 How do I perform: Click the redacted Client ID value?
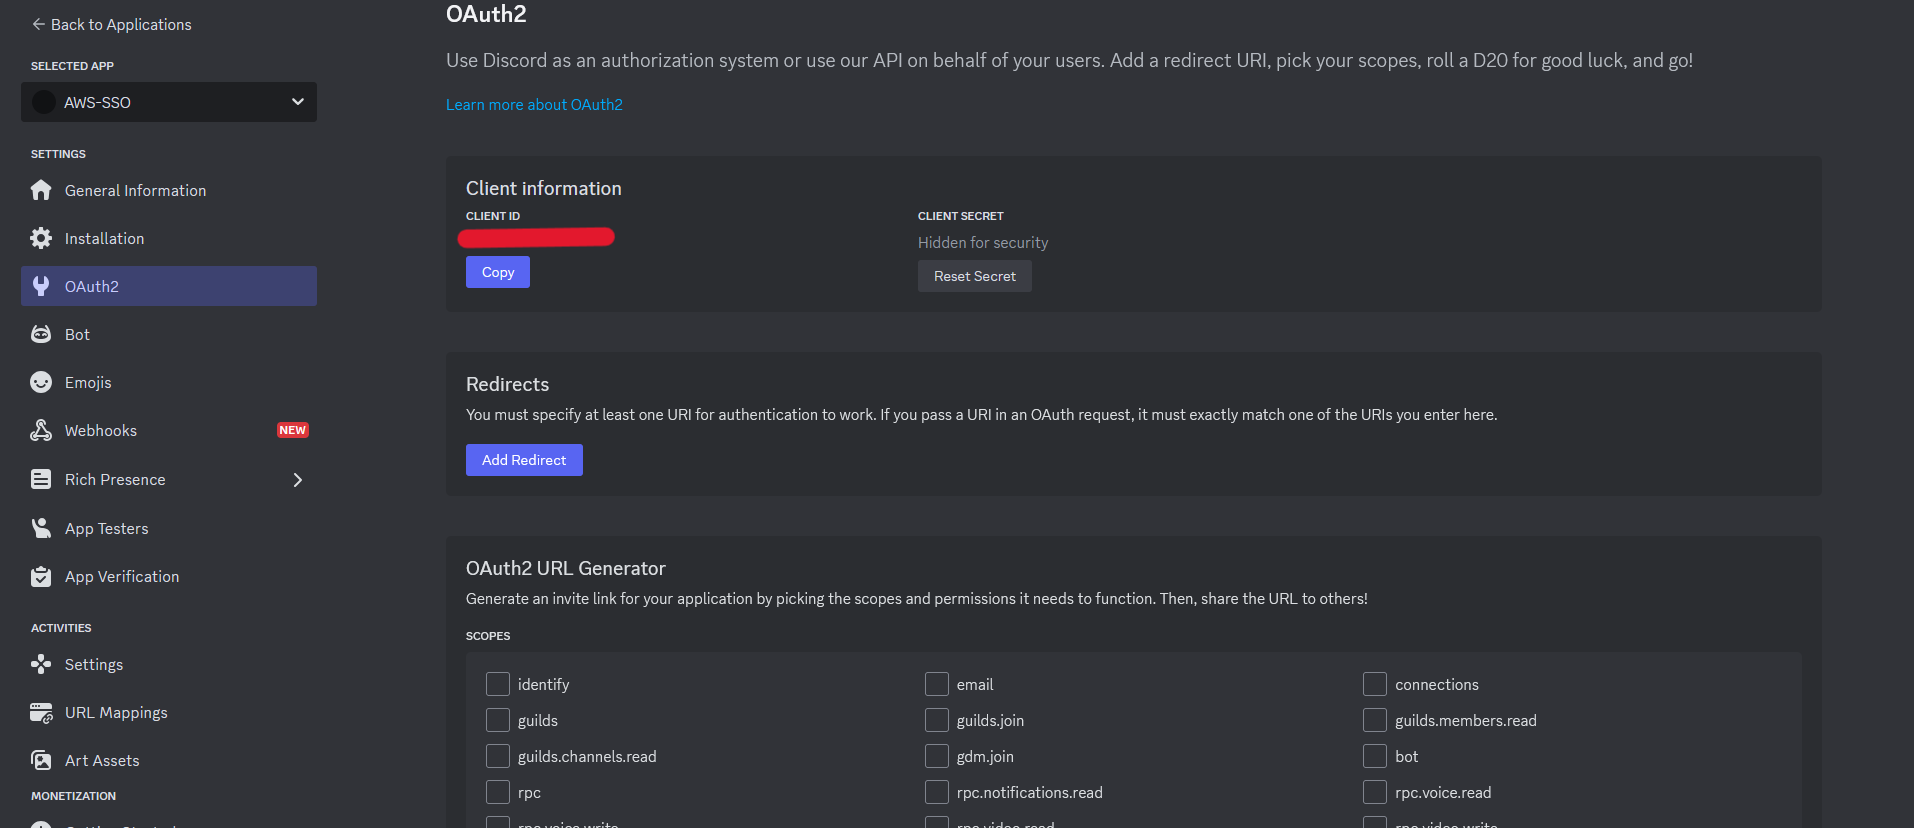pos(536,237)
